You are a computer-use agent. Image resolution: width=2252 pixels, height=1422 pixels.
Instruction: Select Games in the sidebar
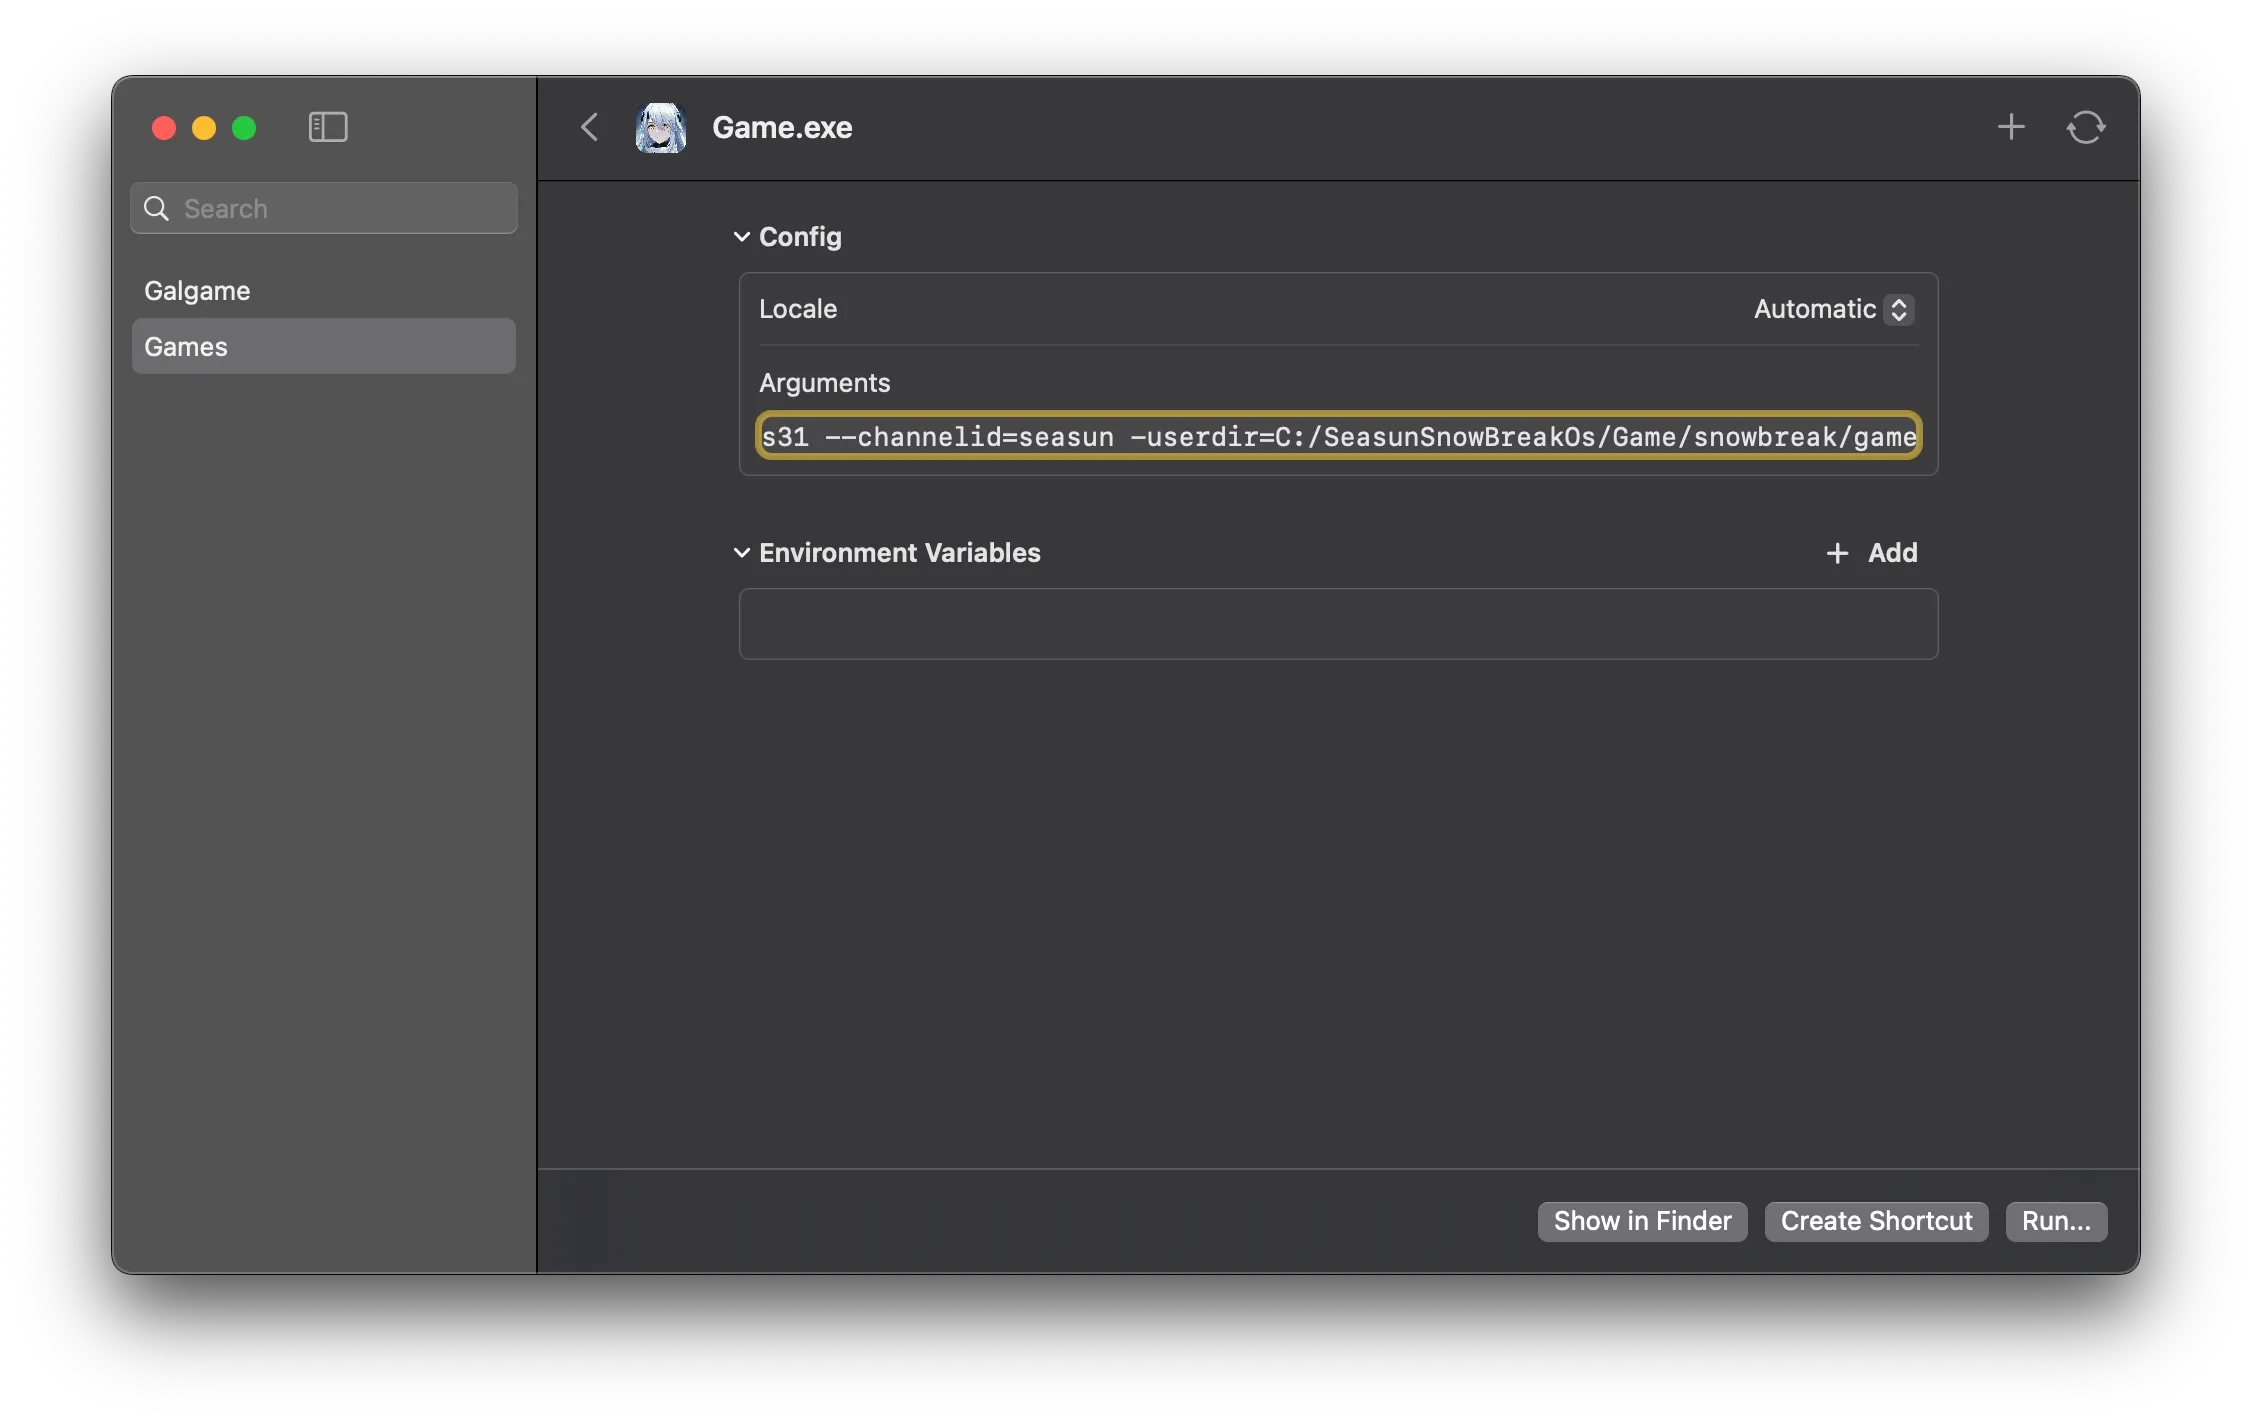(323, 346)
